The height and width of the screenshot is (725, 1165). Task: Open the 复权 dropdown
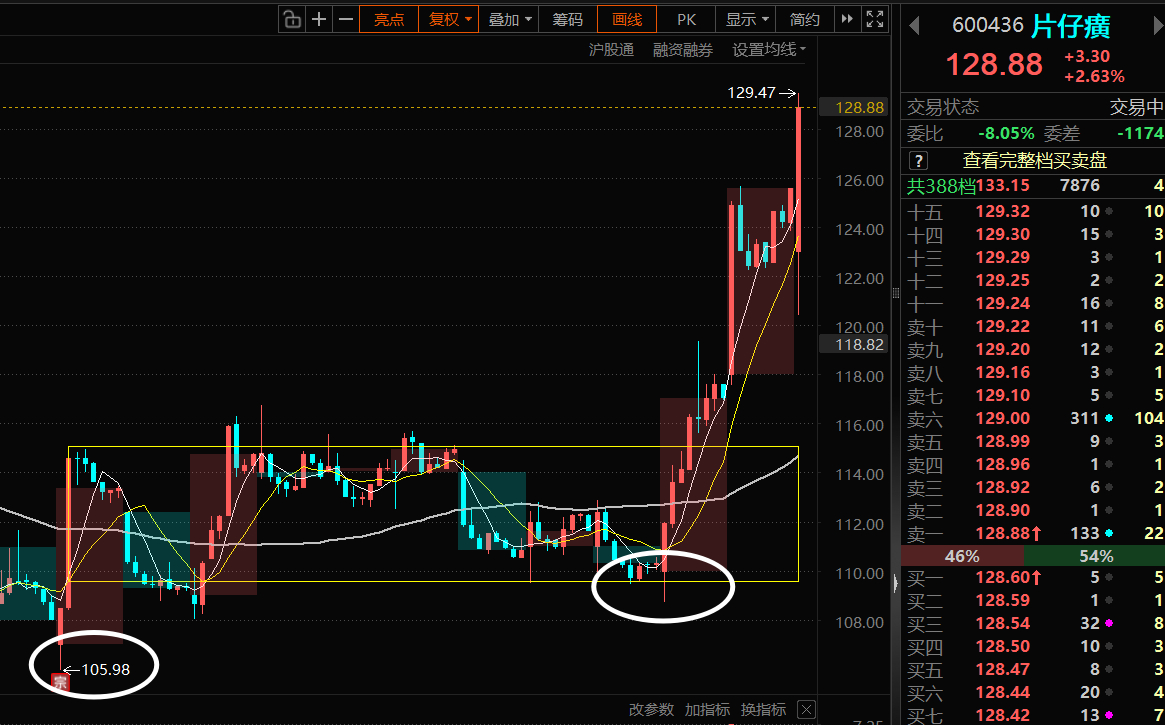tap(449, 19)
